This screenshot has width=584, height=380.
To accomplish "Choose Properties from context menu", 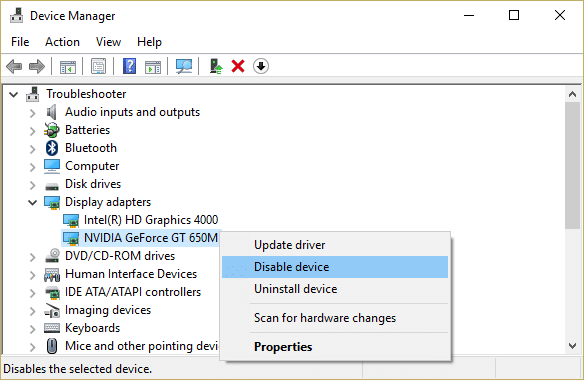I will (335, 347).
